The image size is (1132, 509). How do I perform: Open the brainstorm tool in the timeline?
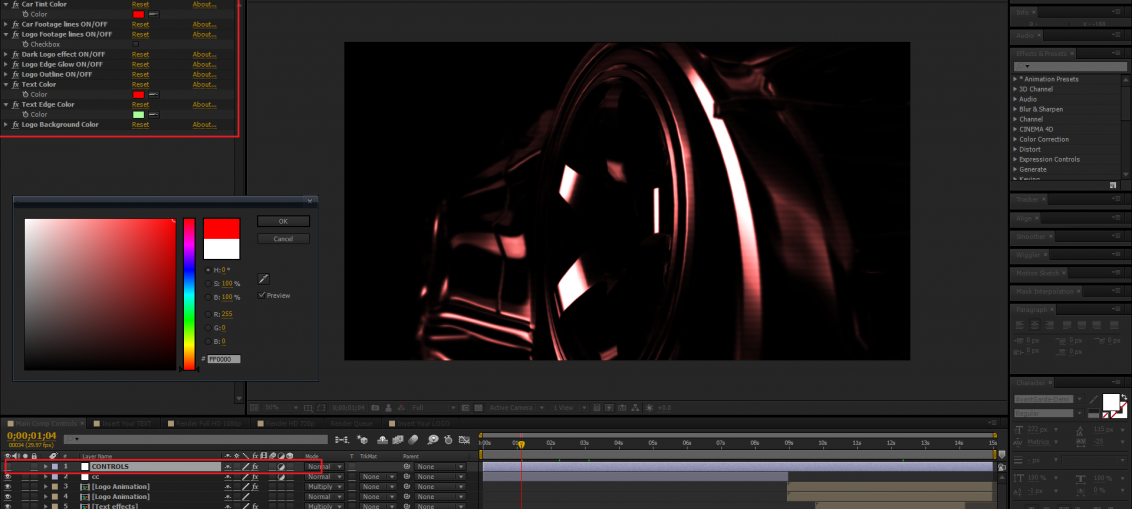[x=433, y=439]
